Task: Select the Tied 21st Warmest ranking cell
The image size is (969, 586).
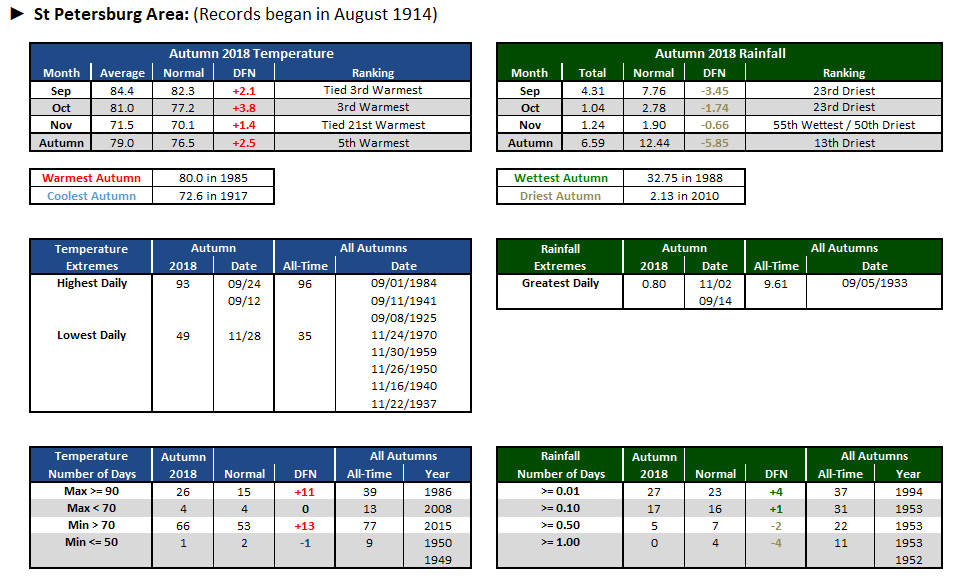Action: point(373,125)
